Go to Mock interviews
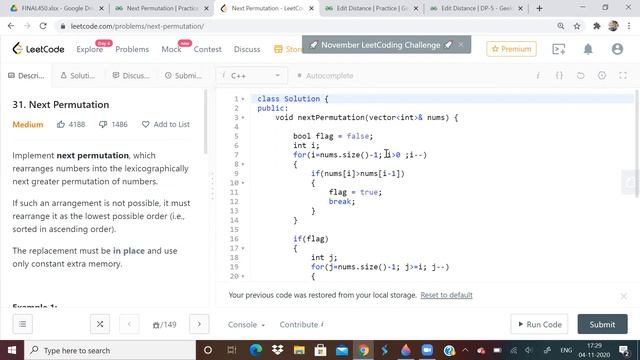The width and height of the screenshot is (640, 360). (x=171, y=49)
